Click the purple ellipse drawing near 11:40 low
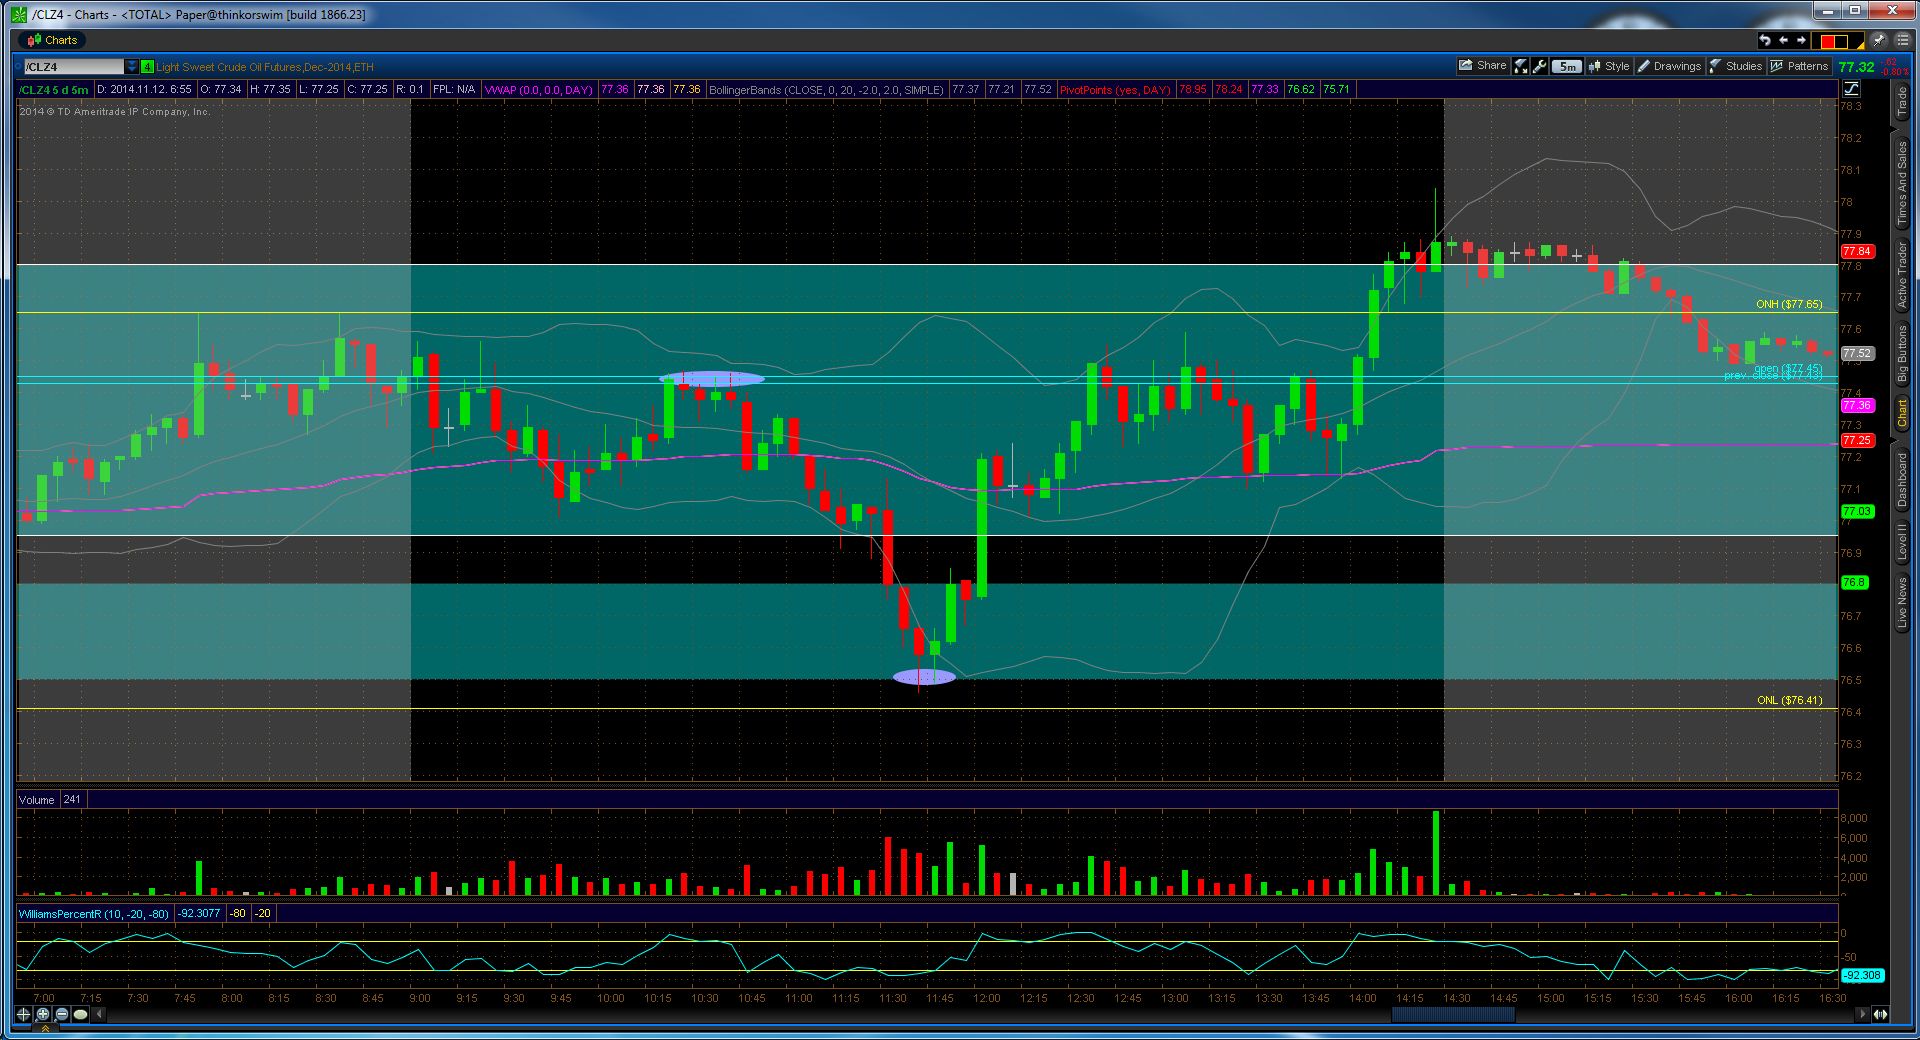The image size is (1920, 1040). coord(924,677)
